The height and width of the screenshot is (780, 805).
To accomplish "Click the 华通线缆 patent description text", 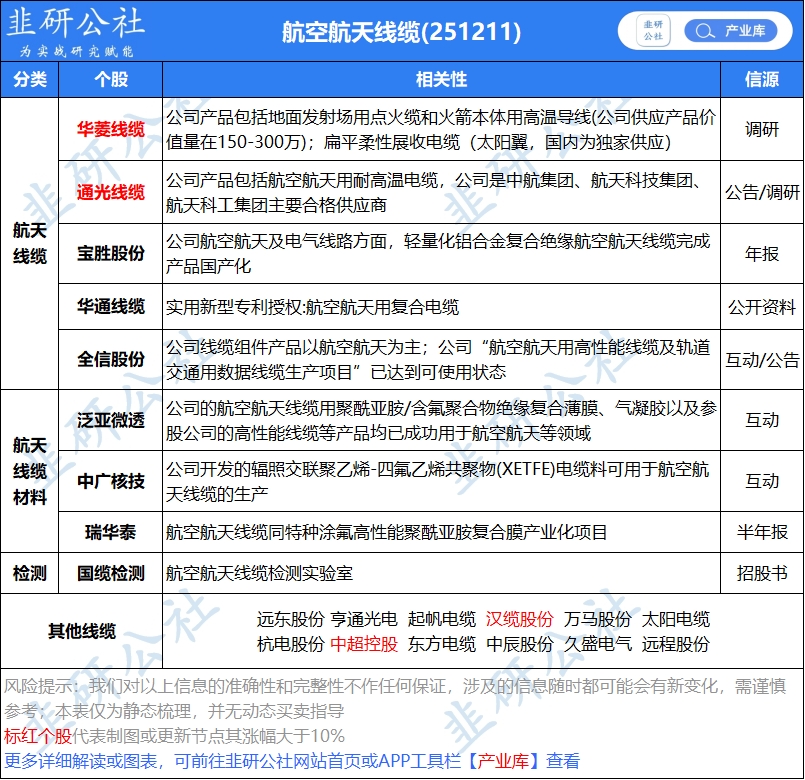I will click(x=312, y=307).
